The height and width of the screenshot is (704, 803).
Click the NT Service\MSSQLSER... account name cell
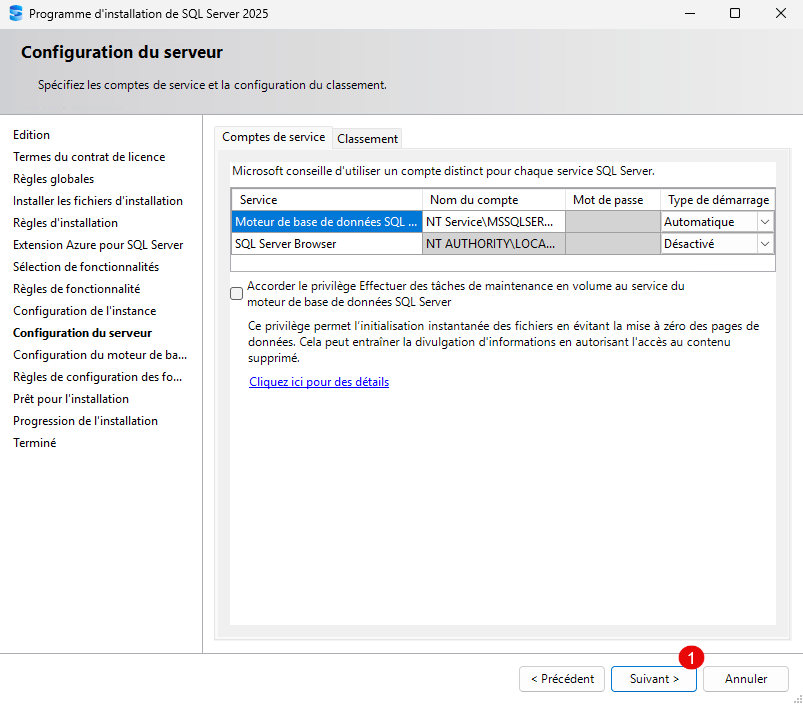click(x=494, y=222)
